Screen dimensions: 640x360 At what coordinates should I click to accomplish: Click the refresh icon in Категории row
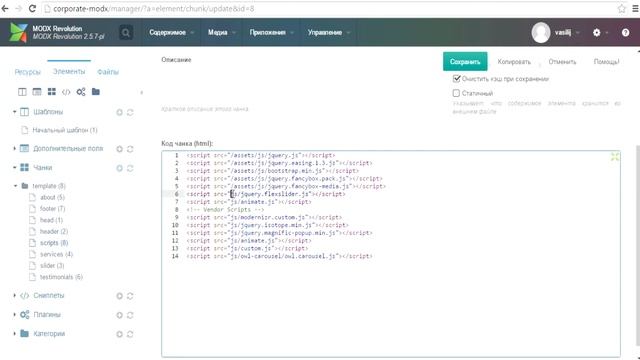coord(130,334)
